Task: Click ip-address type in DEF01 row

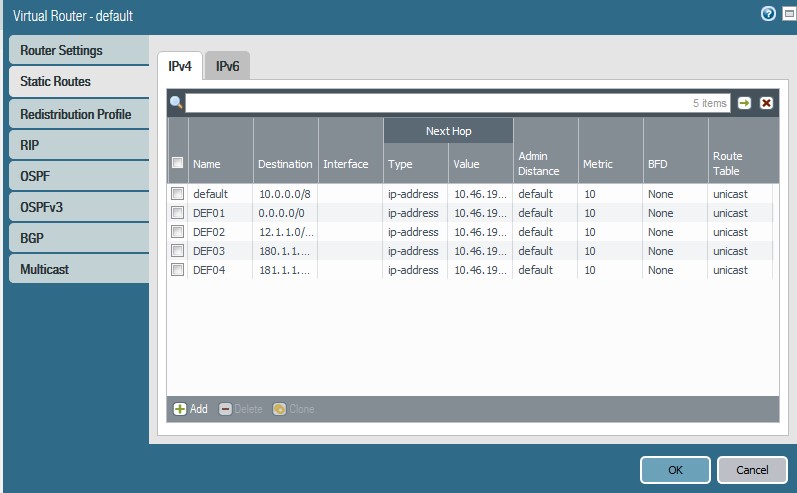Action: 413,213
